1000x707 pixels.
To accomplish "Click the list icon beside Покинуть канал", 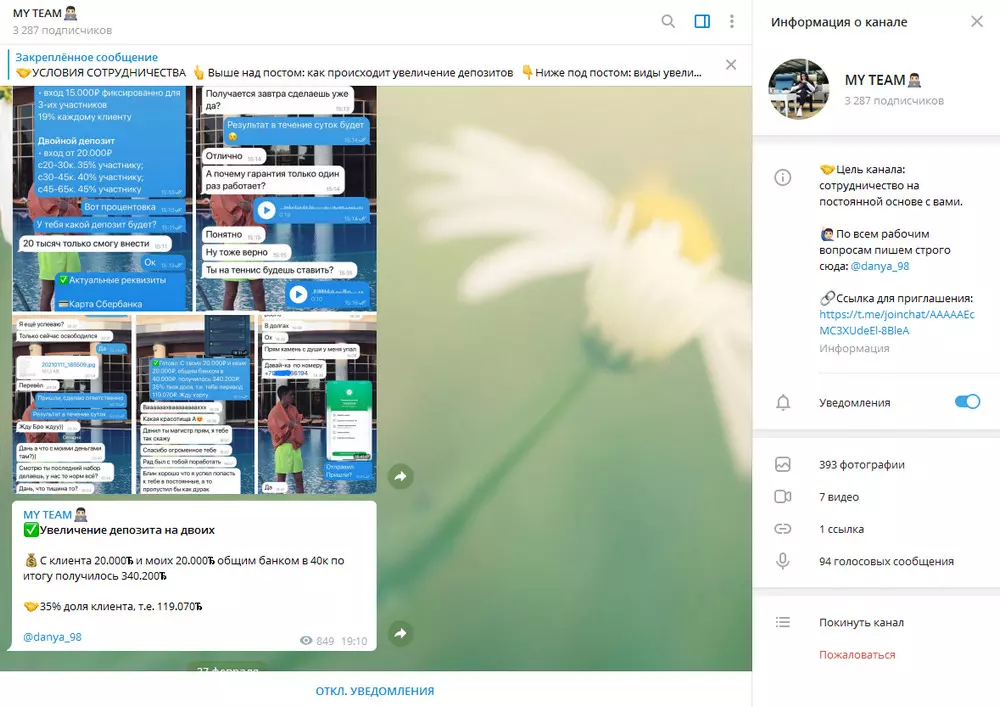I will click(783, 622).
